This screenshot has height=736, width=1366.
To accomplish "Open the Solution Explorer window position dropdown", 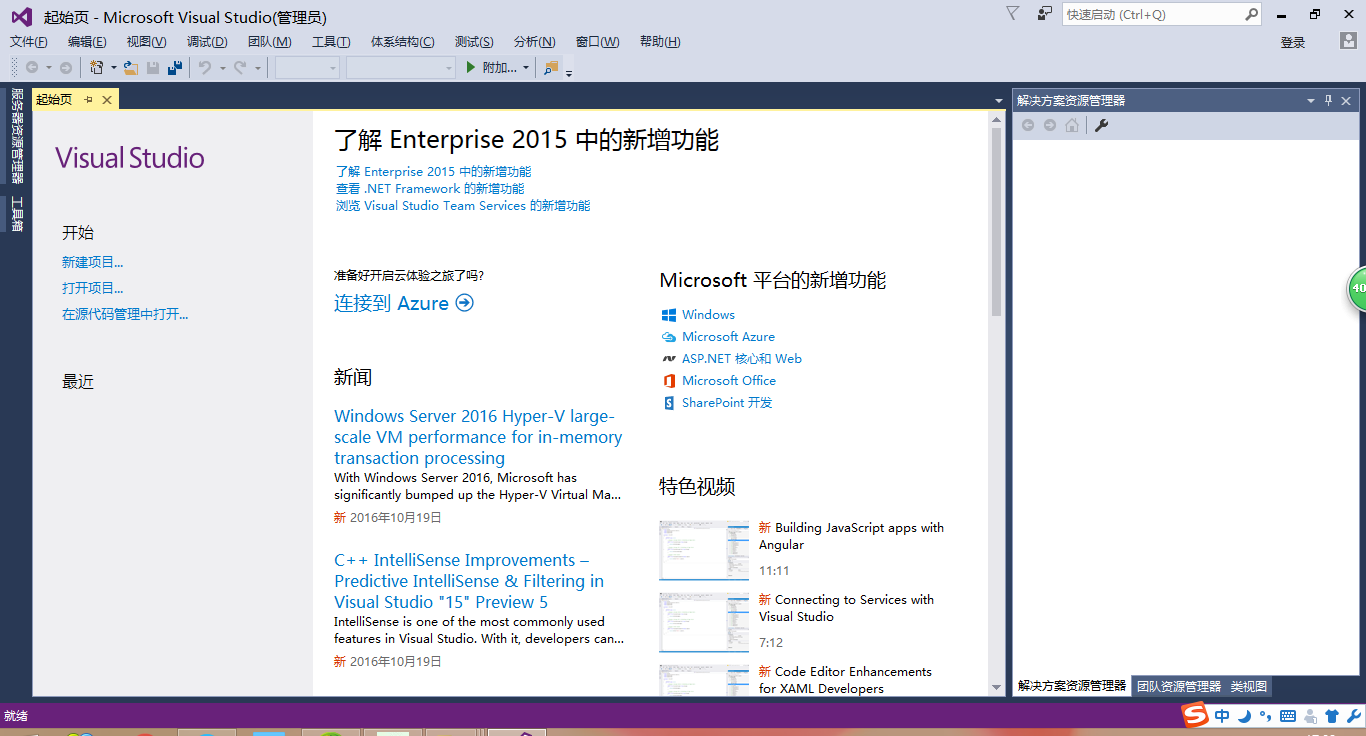I will tap(1311, 101).
